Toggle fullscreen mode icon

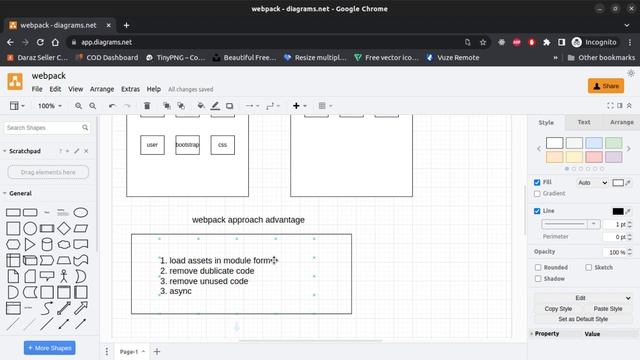pyautogui.click(x=610, y=106)
